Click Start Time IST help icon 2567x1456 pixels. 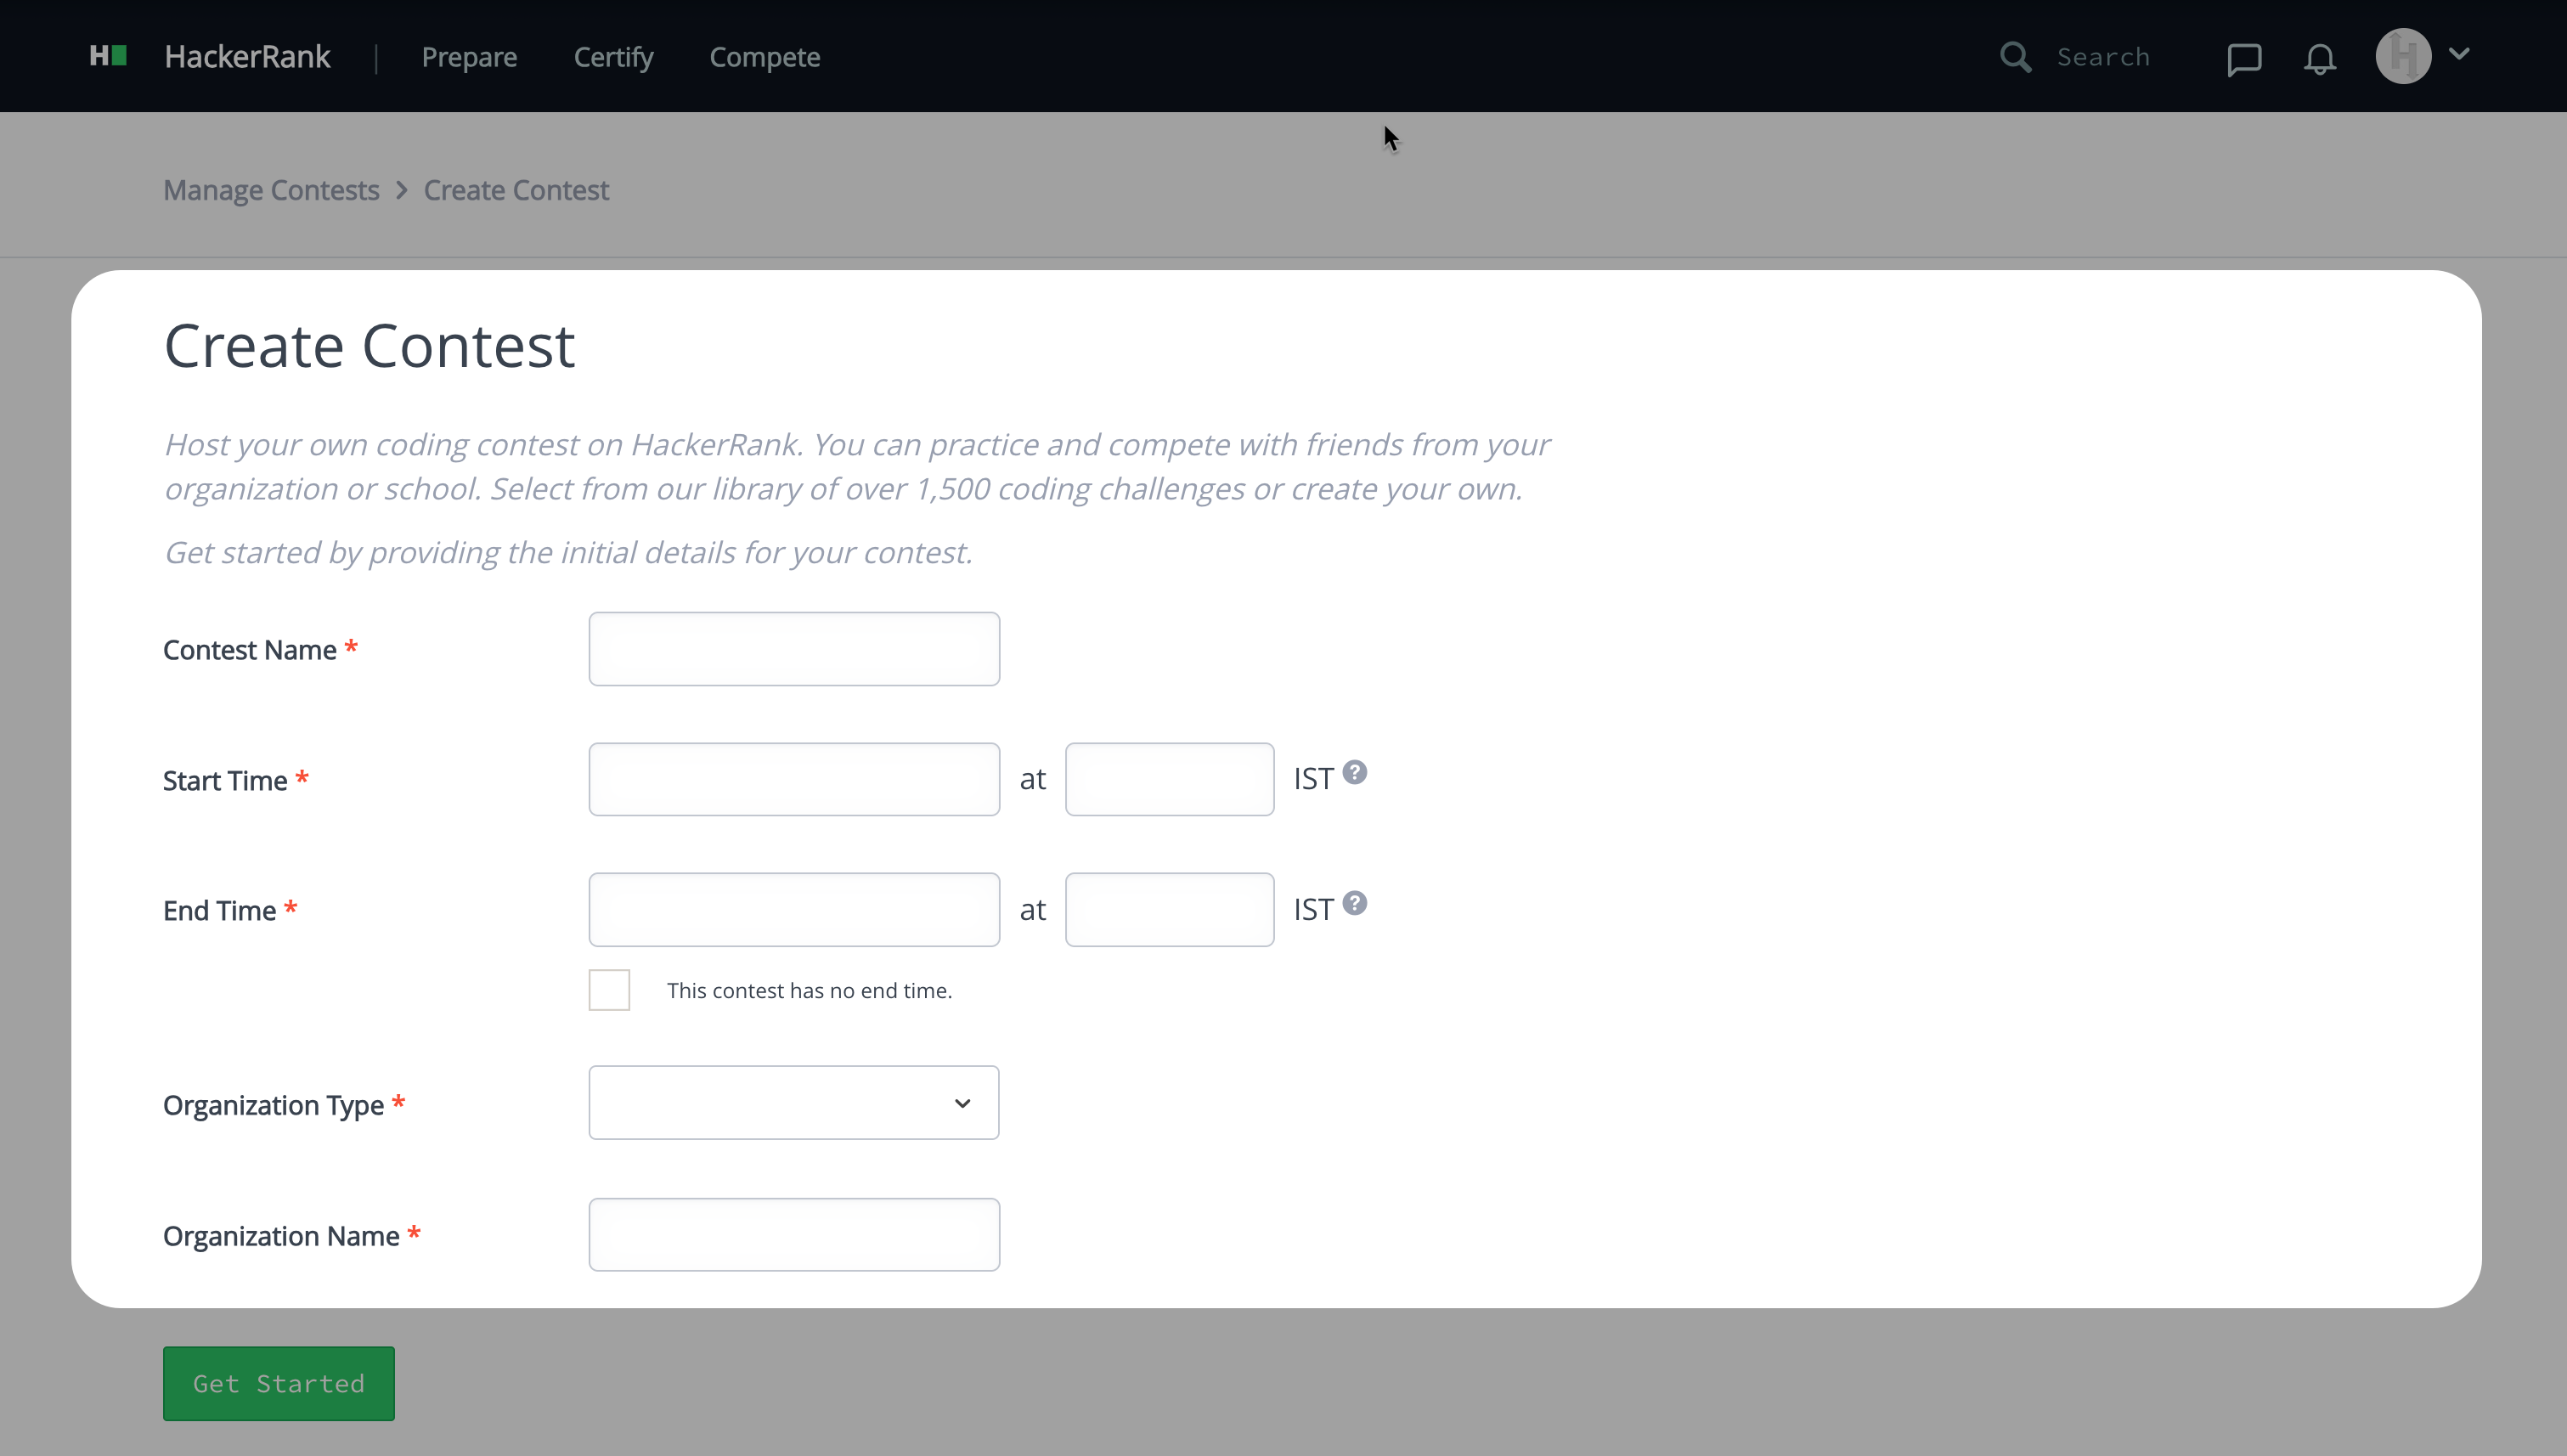tap(1355, 773)
